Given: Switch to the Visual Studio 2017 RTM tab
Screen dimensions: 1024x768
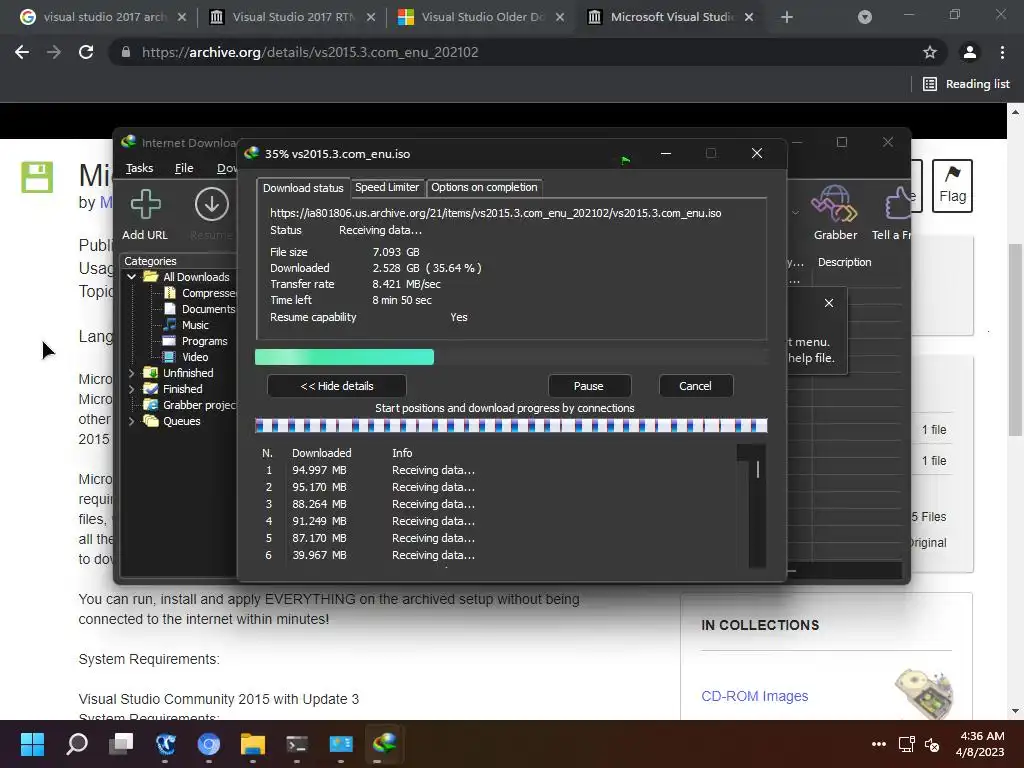Looking at the screenshot, I should 293,17.
